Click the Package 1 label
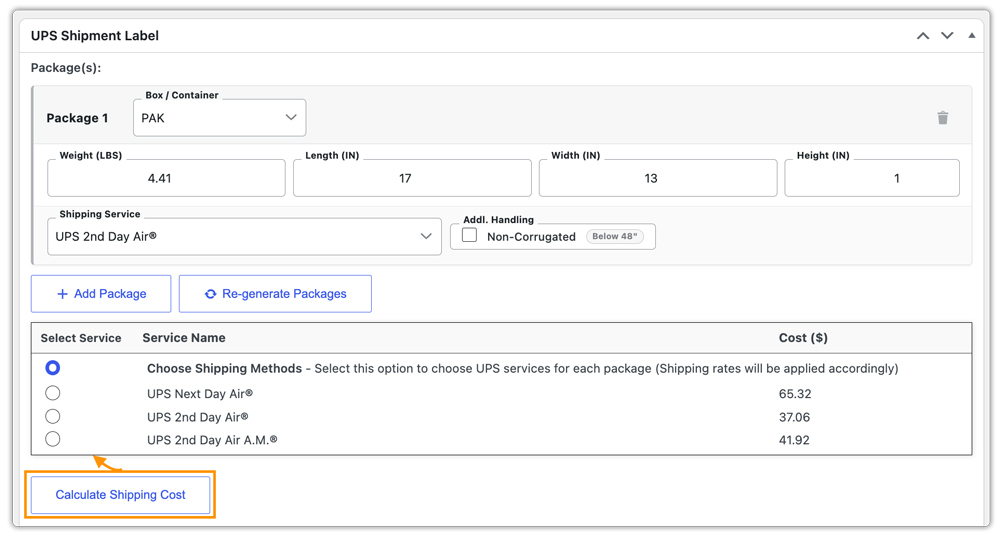 click(77, 118)
